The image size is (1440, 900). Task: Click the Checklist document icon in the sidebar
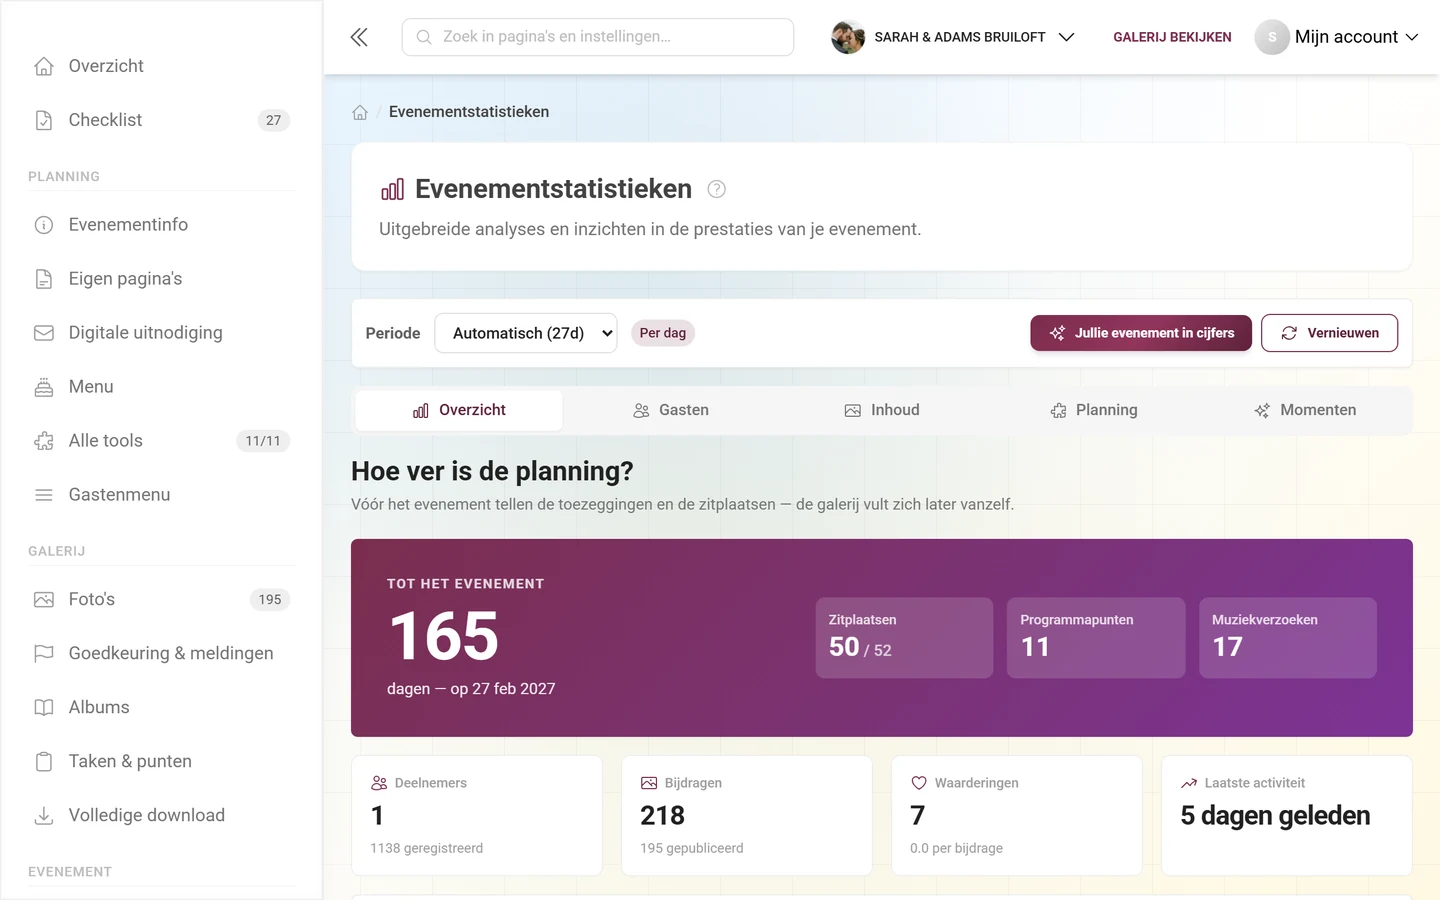click(44, 120)
